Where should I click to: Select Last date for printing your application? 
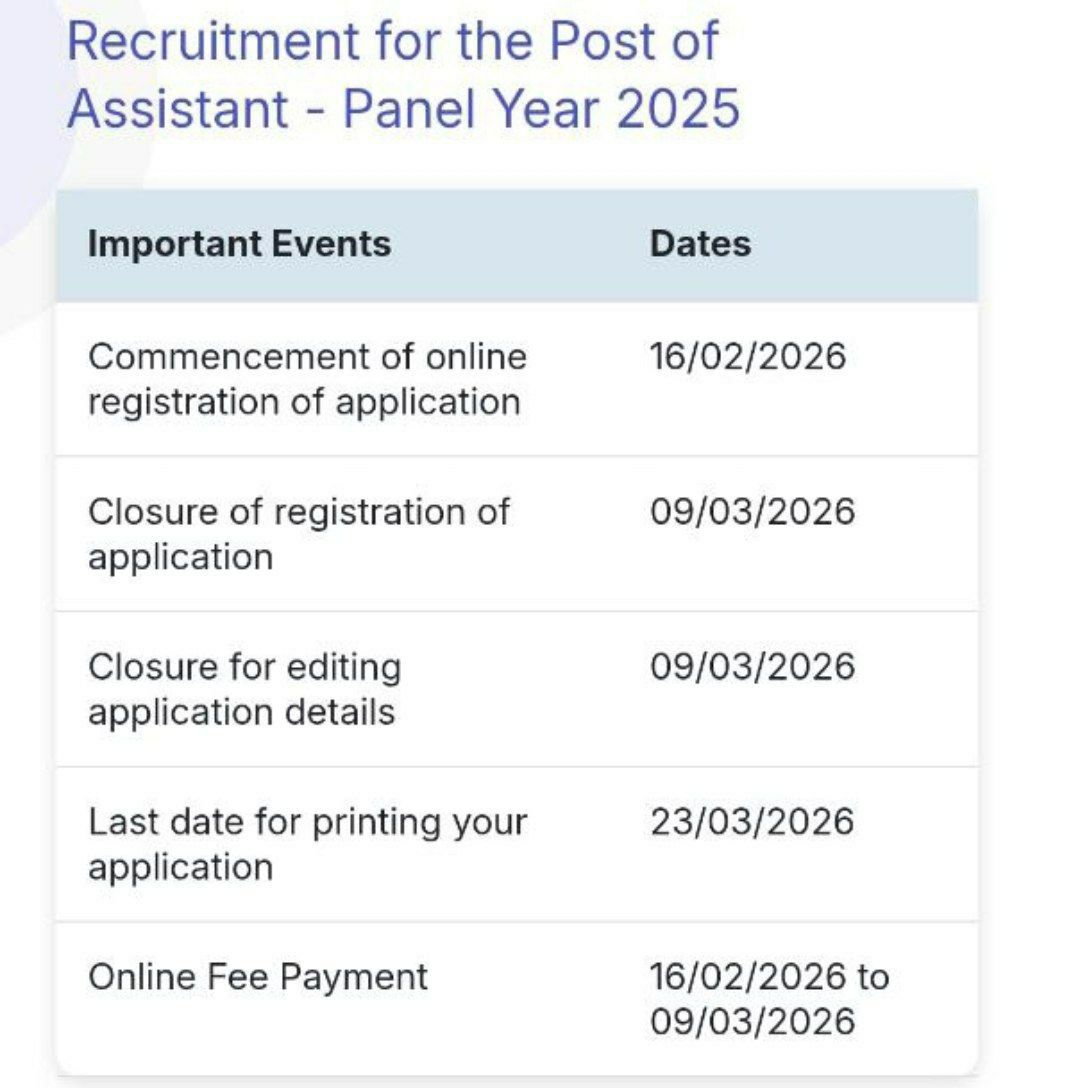(x=306, y=844)
